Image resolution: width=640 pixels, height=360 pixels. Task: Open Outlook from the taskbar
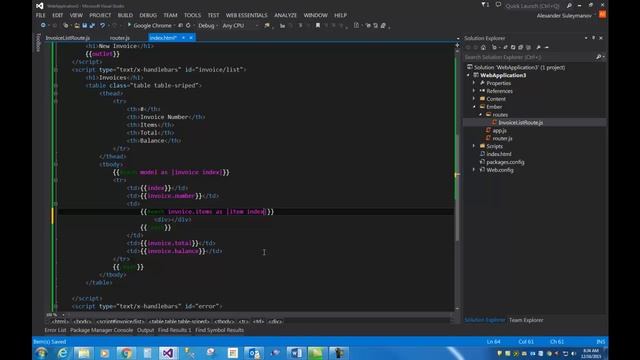tap(253, 353)
